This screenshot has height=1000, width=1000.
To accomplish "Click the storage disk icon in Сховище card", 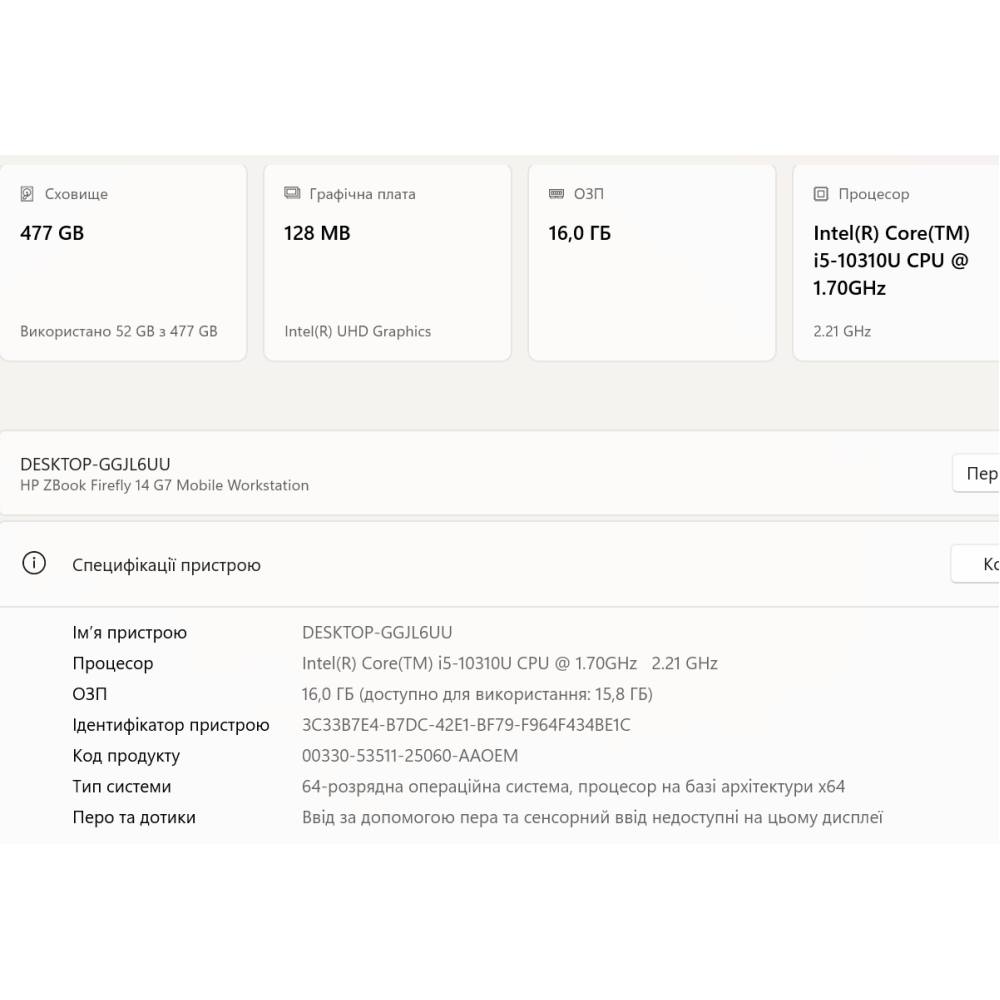I will point(27,194).
